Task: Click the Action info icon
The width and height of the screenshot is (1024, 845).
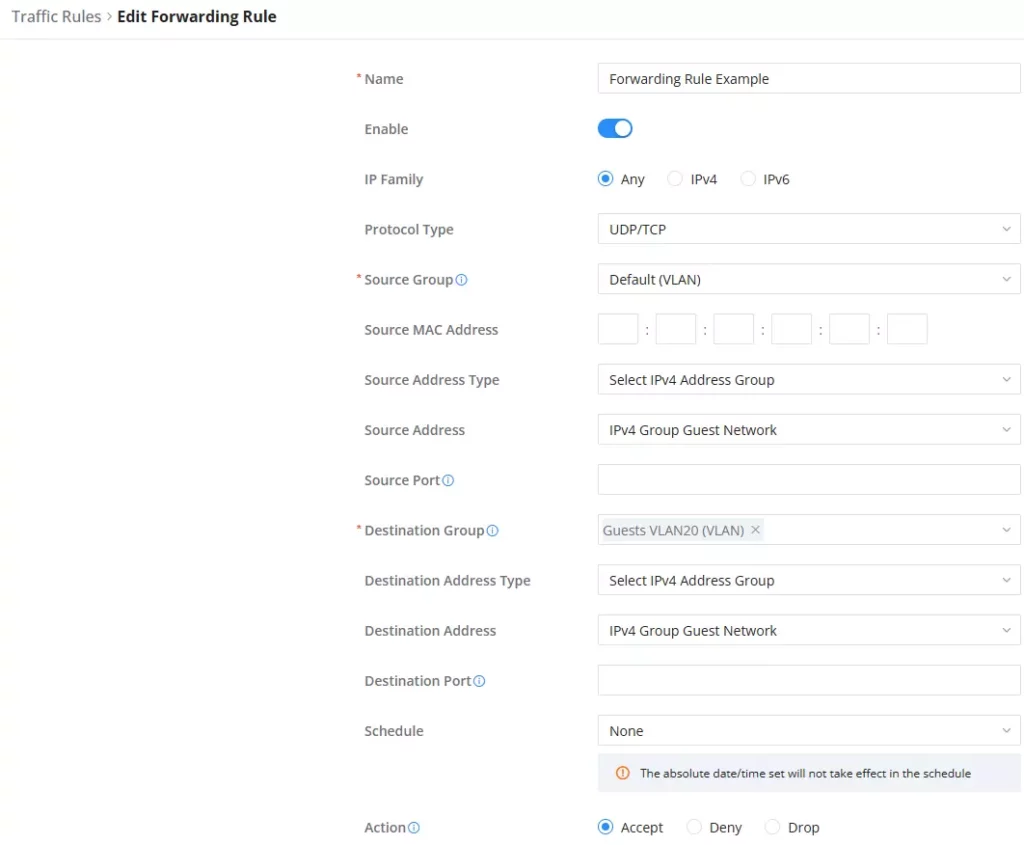Action: tap(413, 827)
